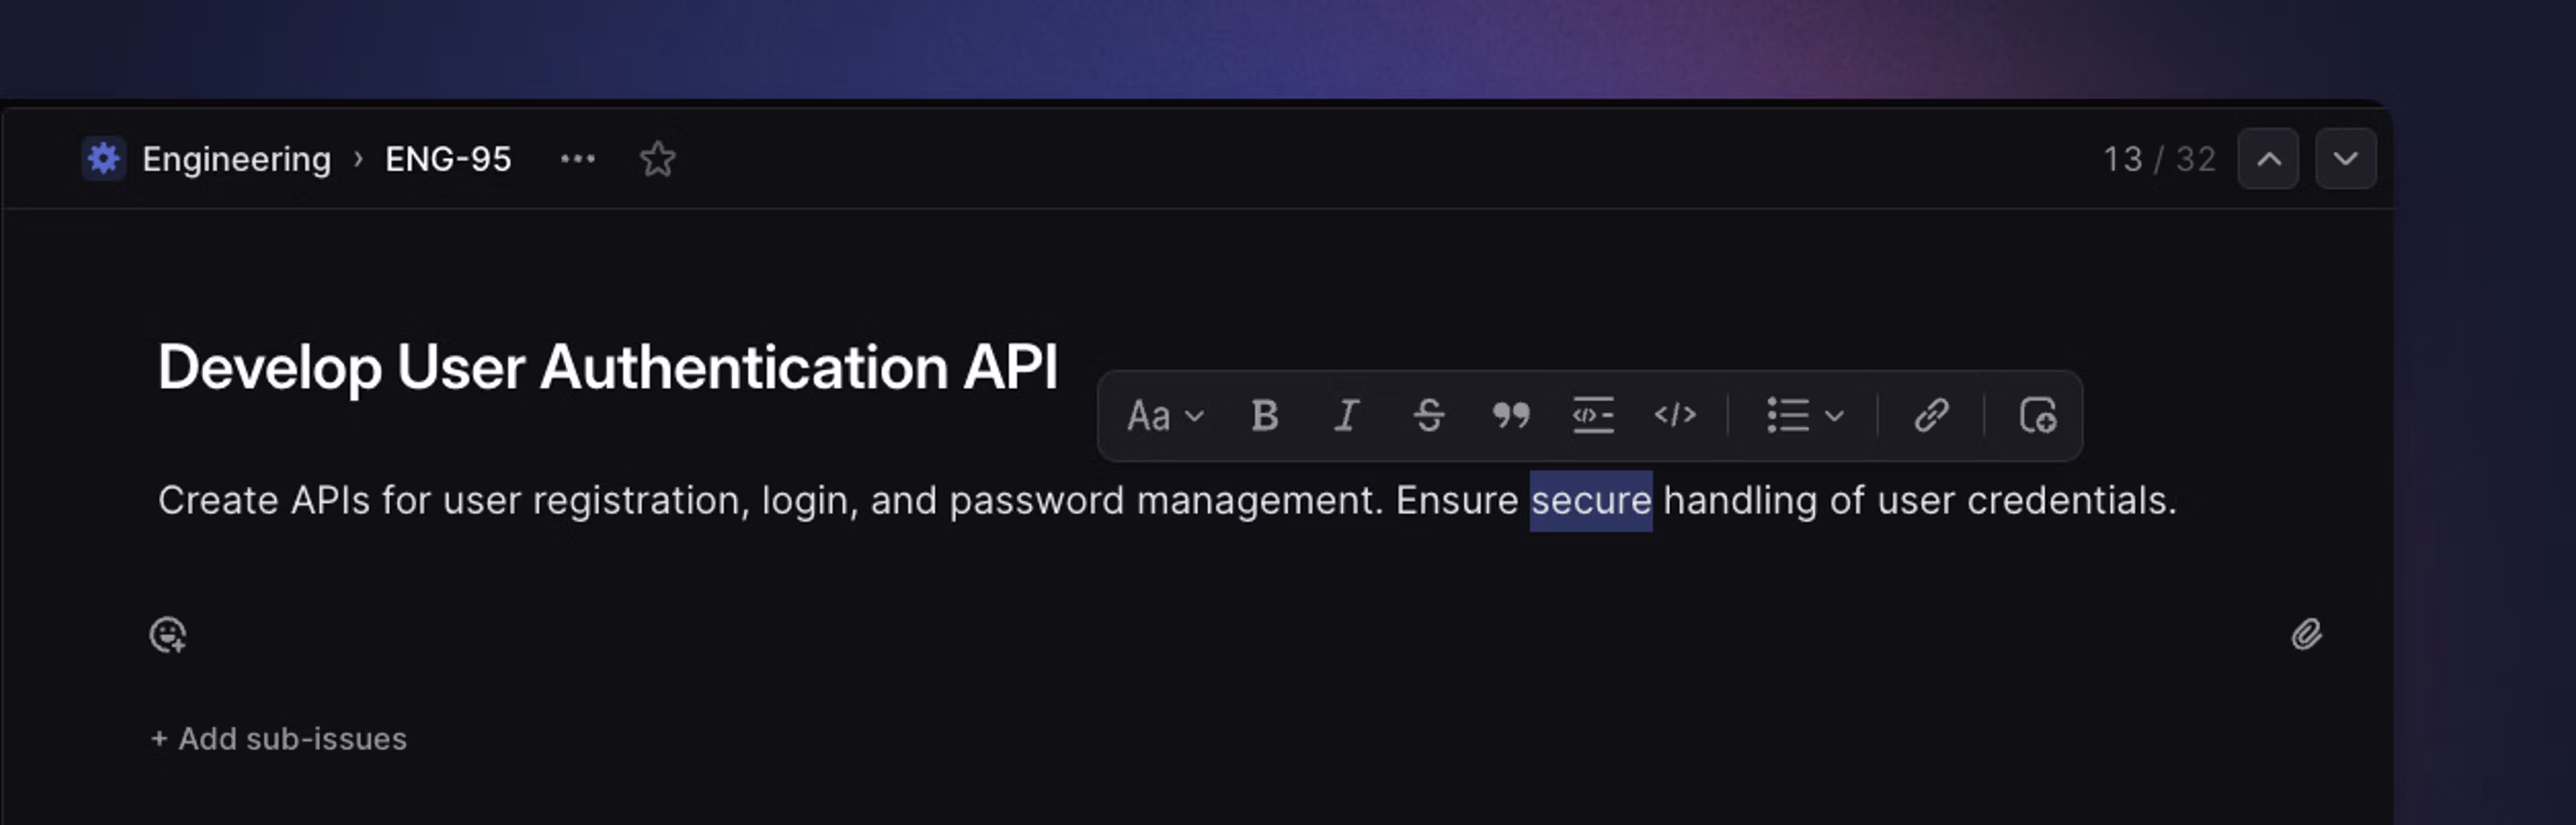Insert a code block
Viewport: 2576px width, 825px height.
1592,415
